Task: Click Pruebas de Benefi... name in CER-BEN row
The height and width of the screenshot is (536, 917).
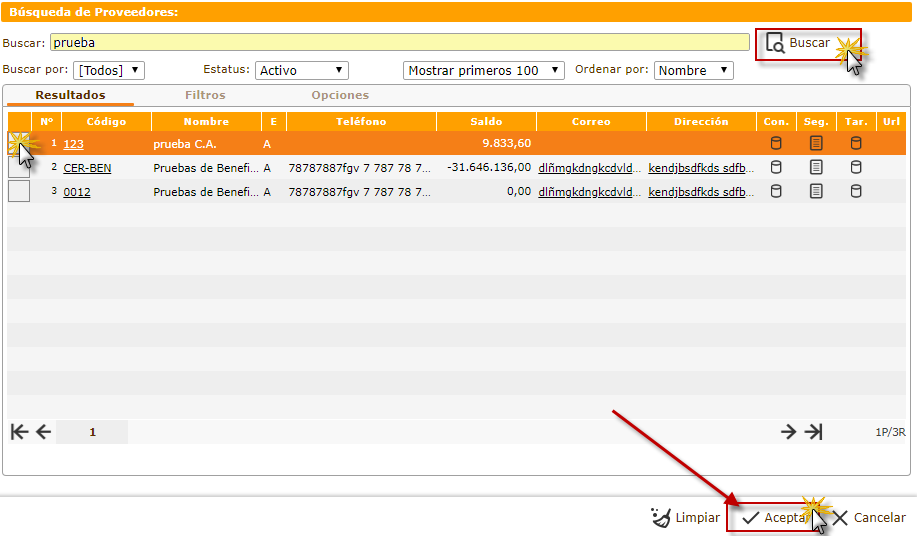Action: click(206, 168)
